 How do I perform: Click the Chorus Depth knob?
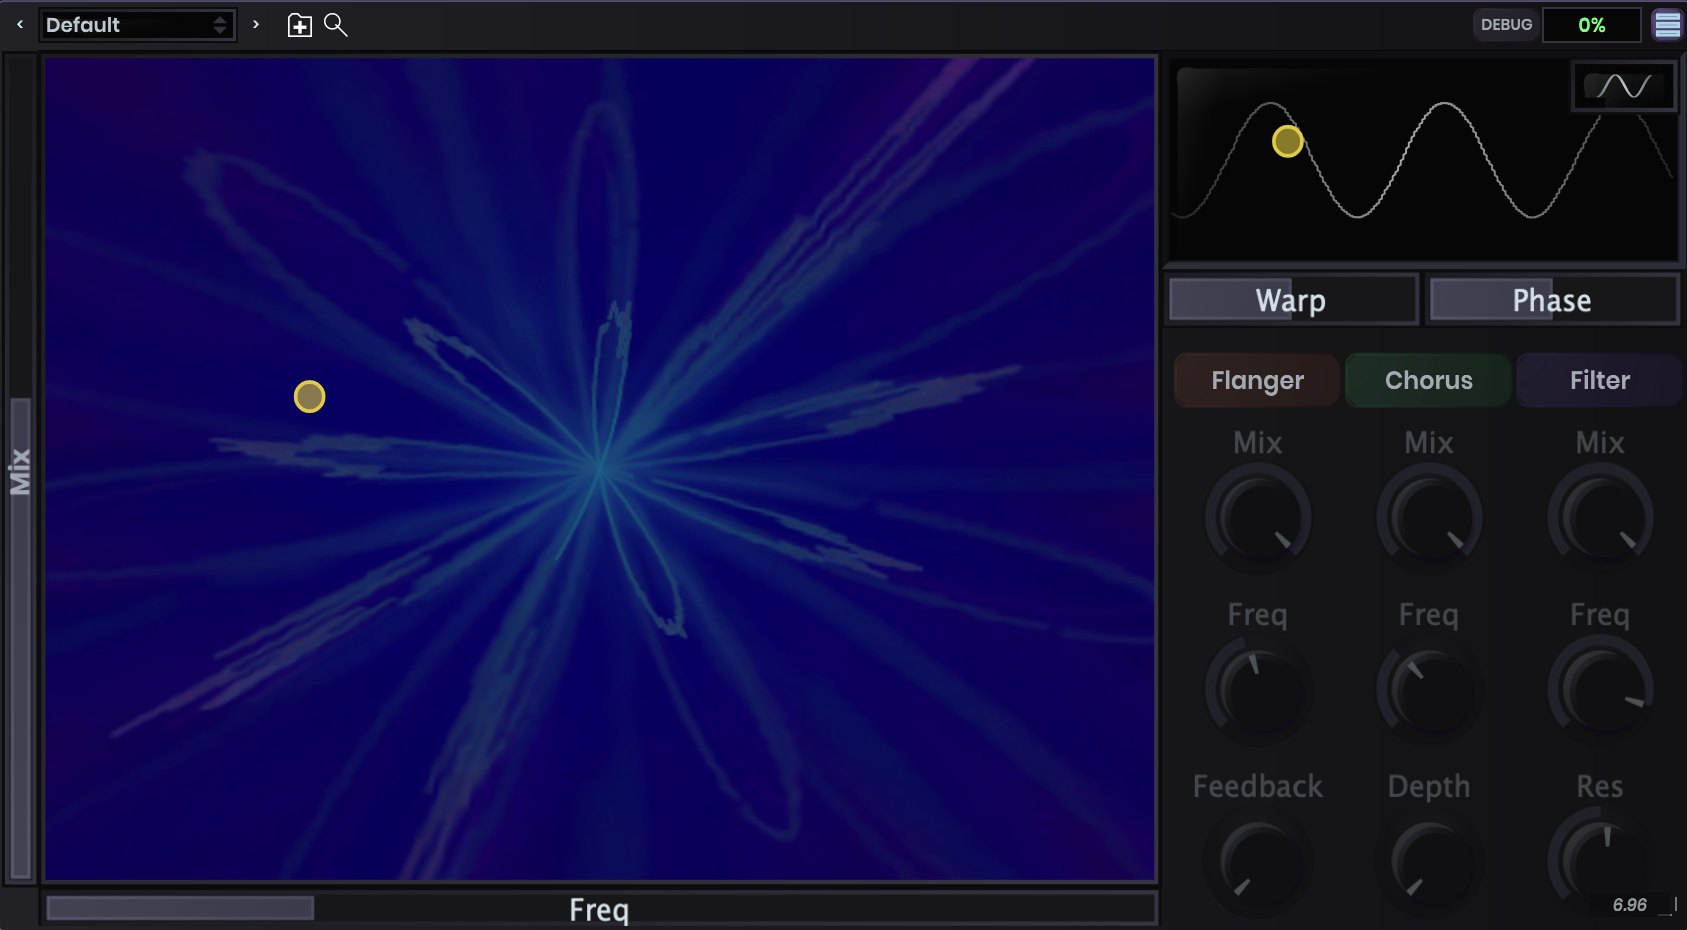pos(1429,862)
